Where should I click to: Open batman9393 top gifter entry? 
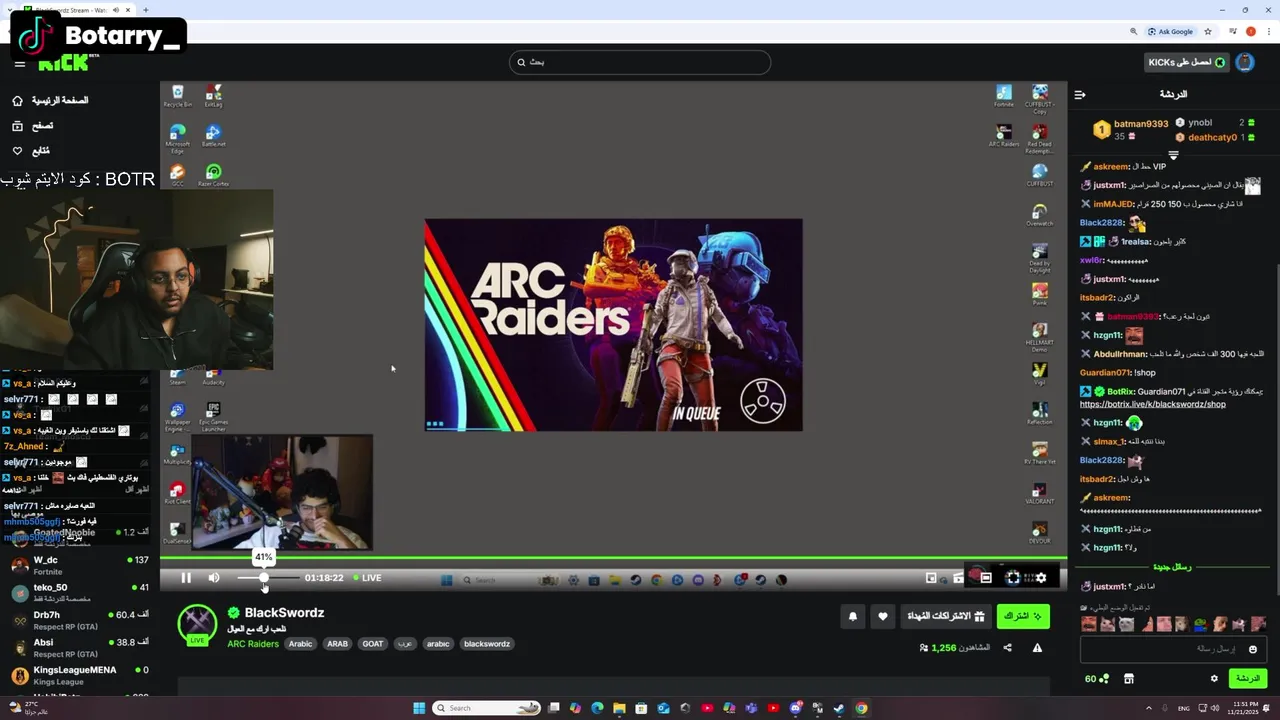click(1130, 130)
